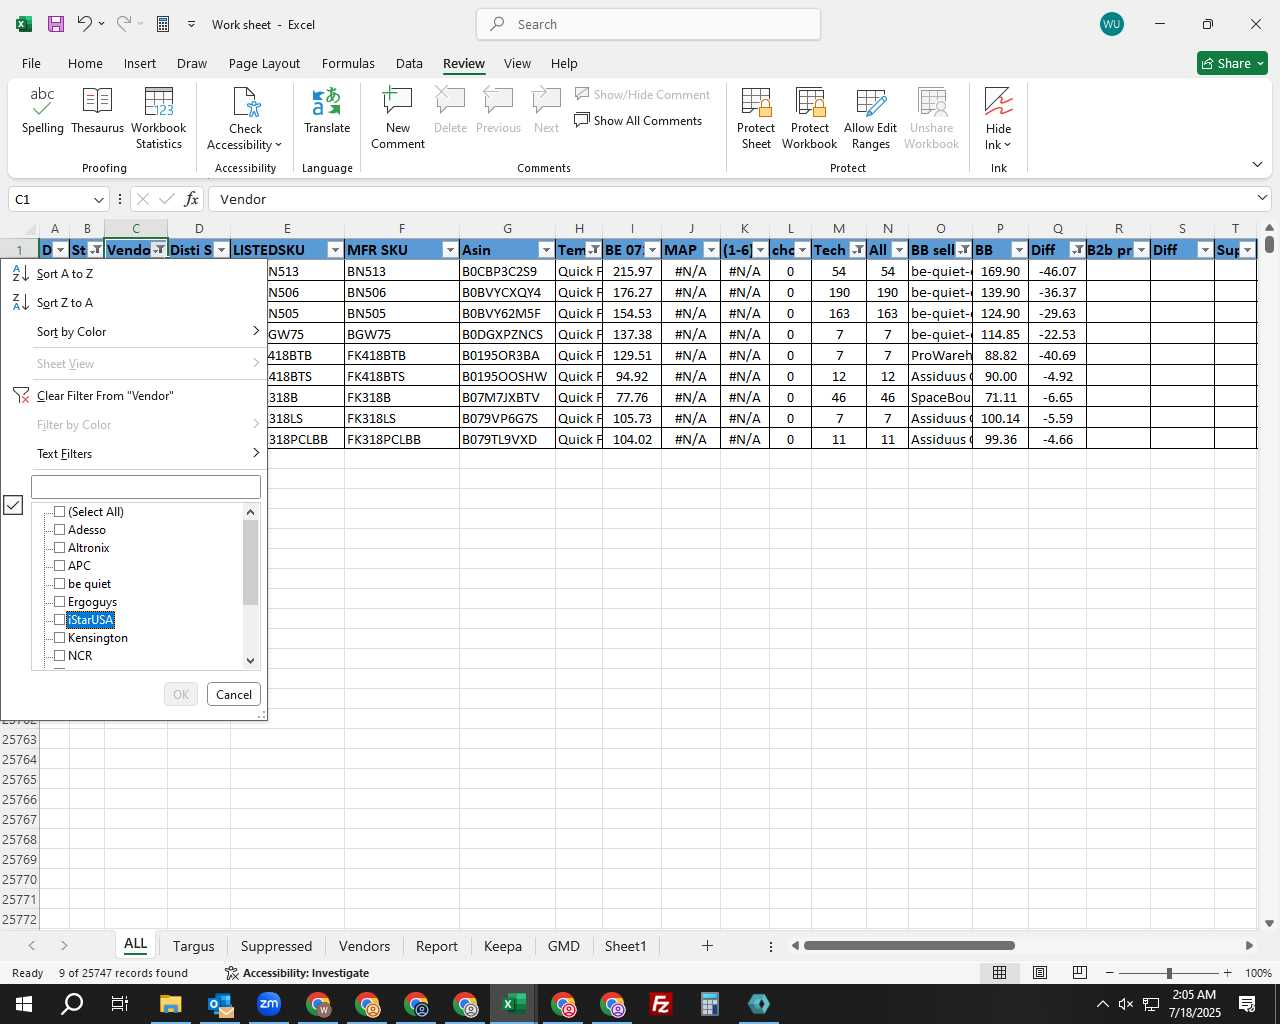The height and width of the screenshot is (1024, 1280).
Task: Check the APC filter checkbox
Action: 60,566
